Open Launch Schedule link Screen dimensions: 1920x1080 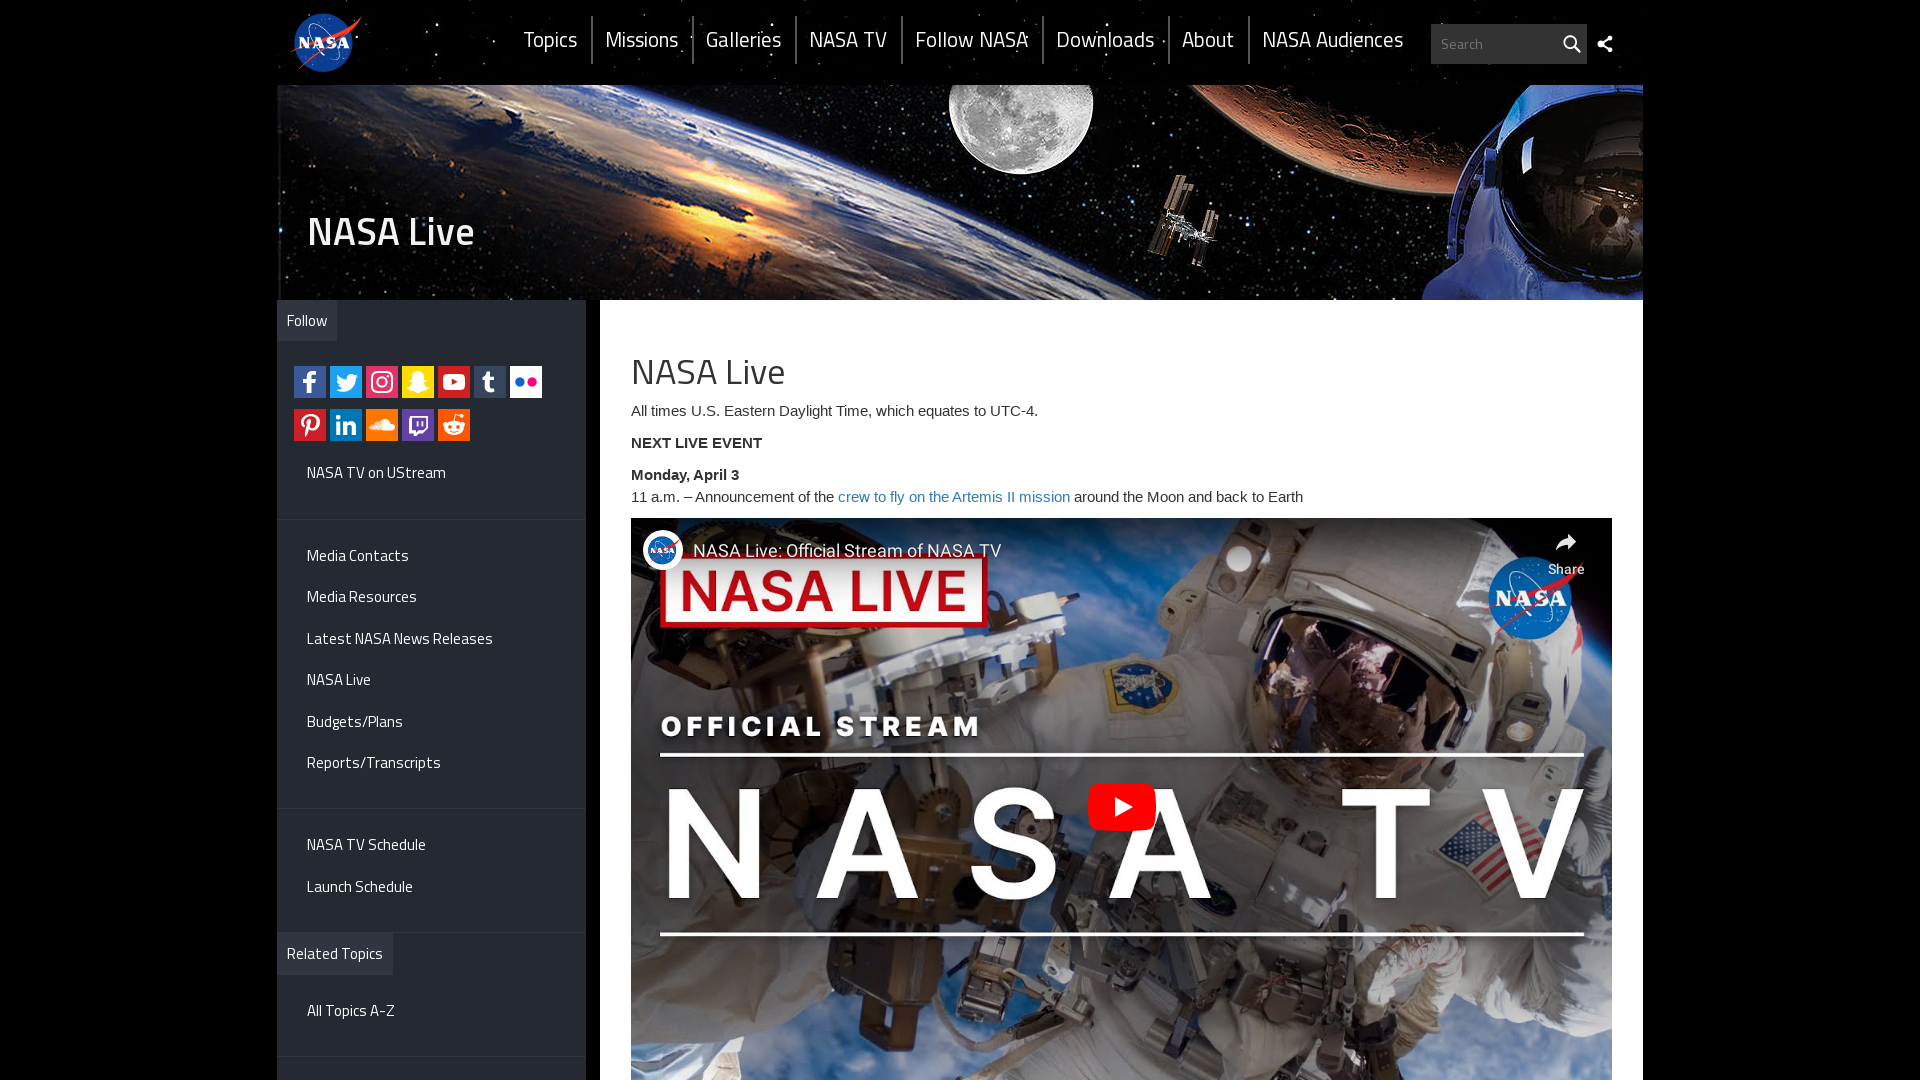pos(359,887)
